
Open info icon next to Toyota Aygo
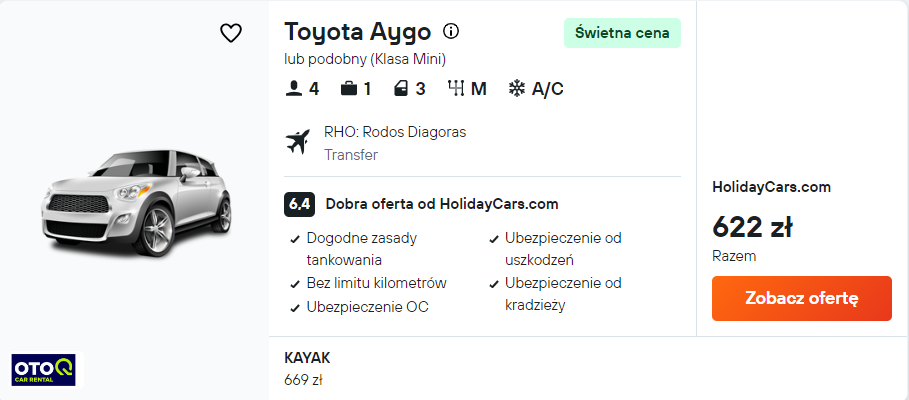[x=450, y=31]
